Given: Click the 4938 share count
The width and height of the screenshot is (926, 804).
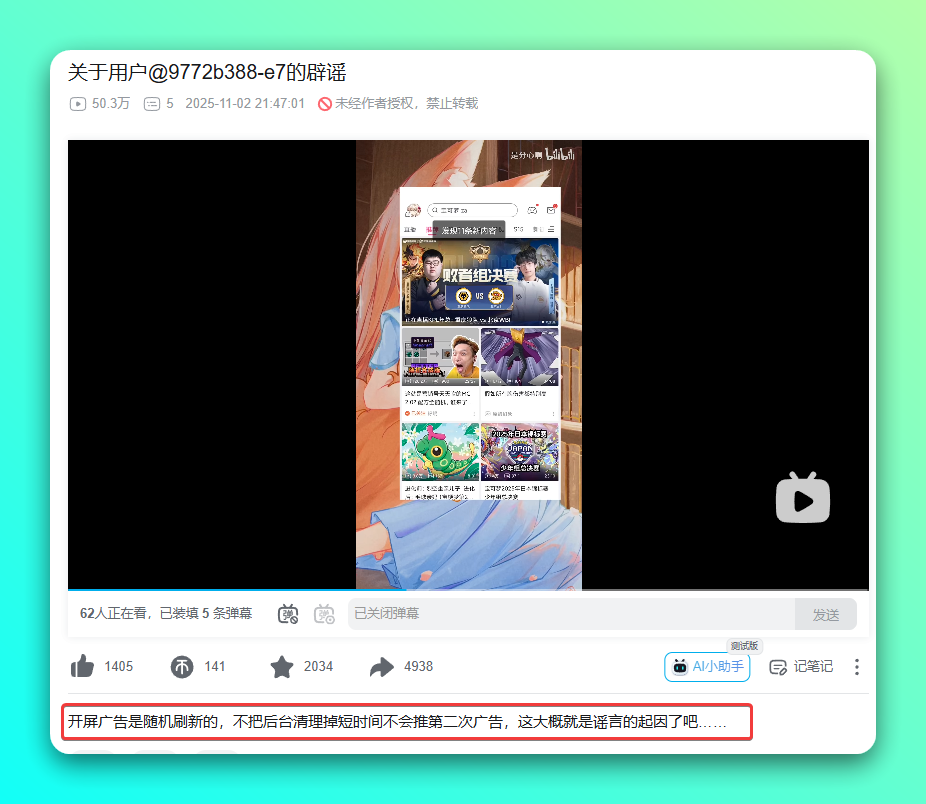Looking at the screenshot, I should (419, 667).
